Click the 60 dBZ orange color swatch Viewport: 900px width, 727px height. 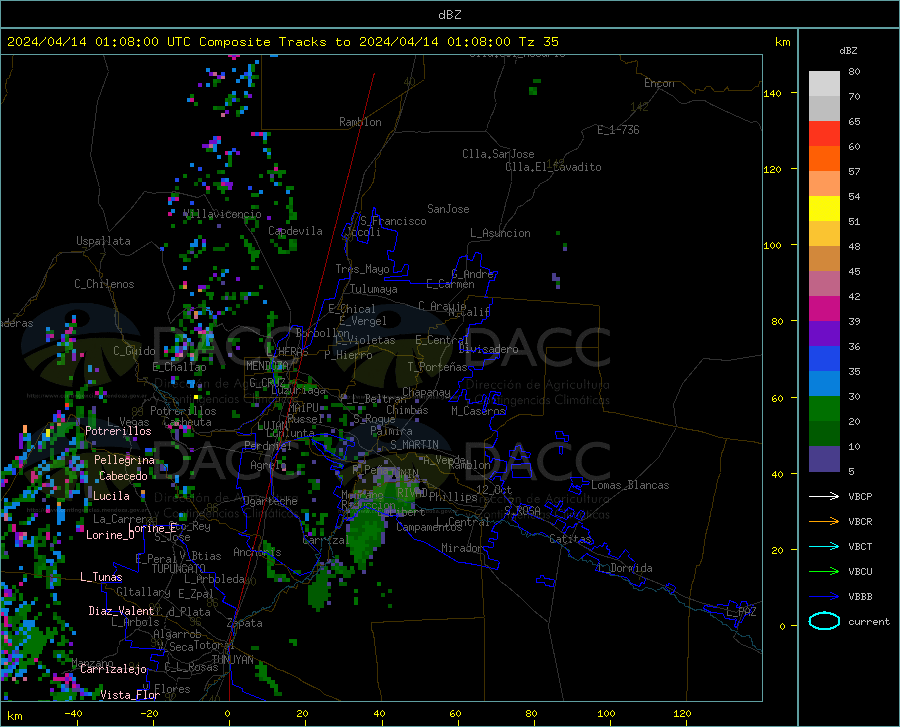[824, 159]
